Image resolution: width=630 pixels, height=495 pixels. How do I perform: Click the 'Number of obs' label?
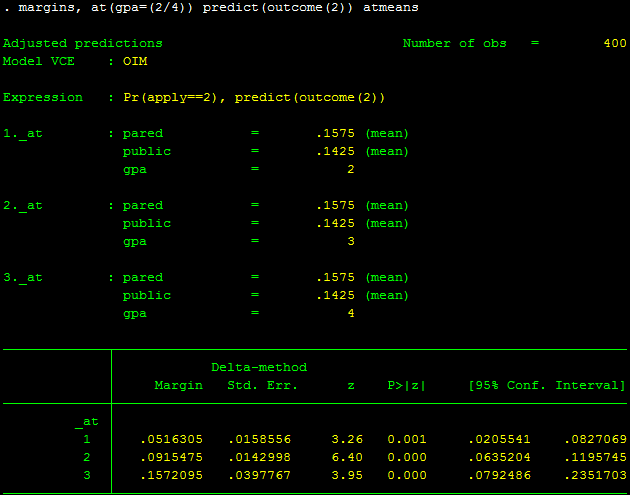click(454, 44)
